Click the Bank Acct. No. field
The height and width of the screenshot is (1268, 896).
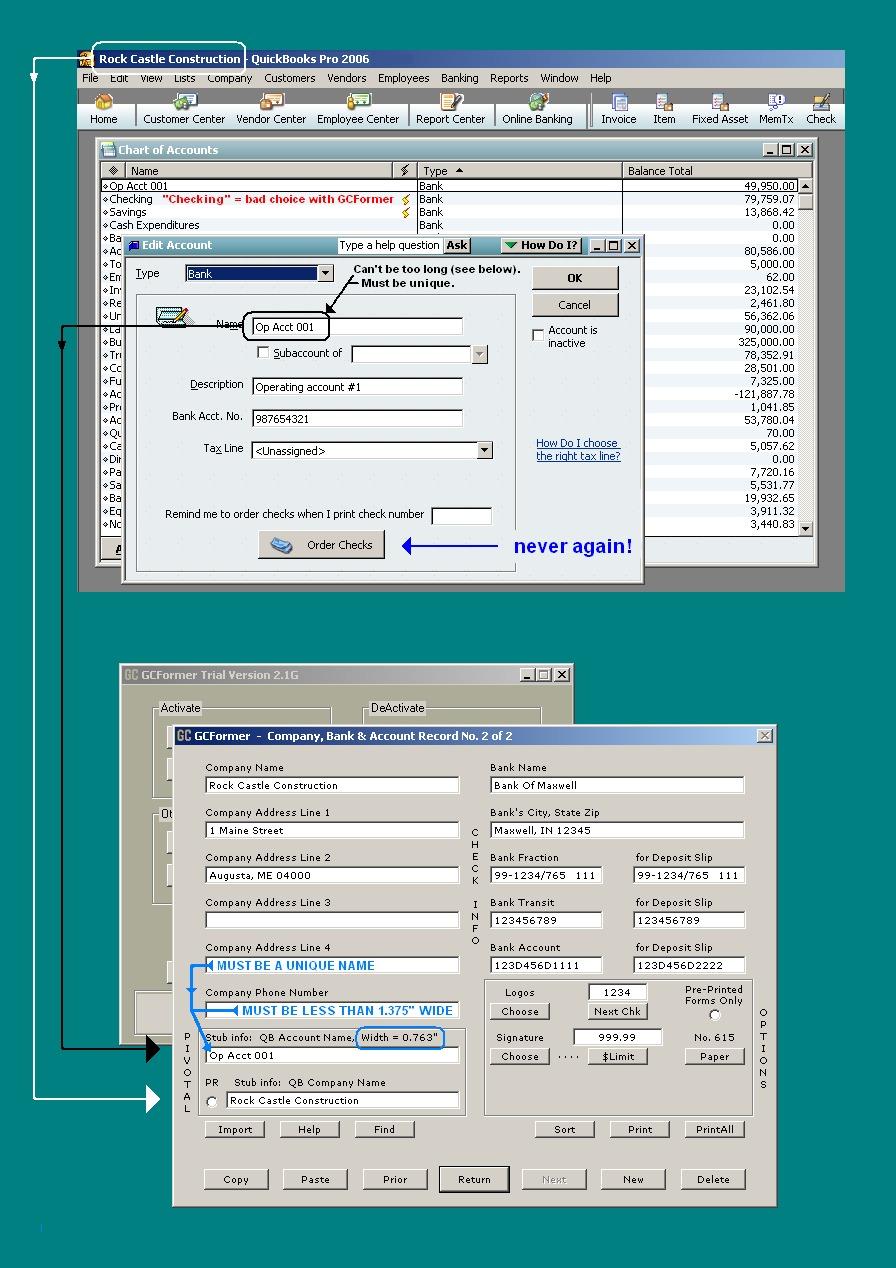357,418
